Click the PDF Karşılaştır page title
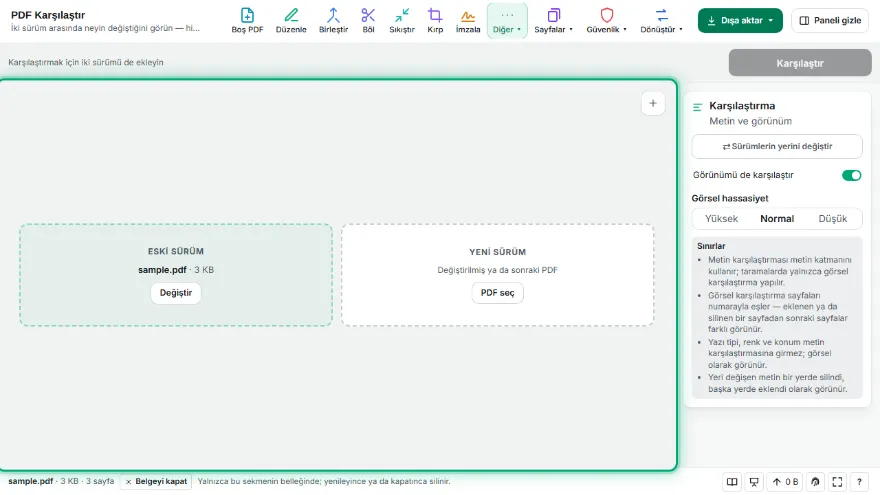This screenshot has width=880, height=495. [x=48, y=15]
